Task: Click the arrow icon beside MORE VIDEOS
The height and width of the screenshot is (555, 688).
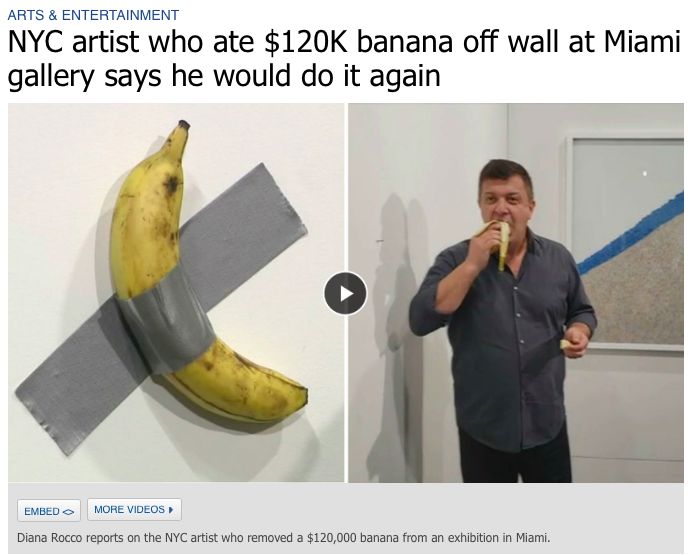Action: [171, 510]
